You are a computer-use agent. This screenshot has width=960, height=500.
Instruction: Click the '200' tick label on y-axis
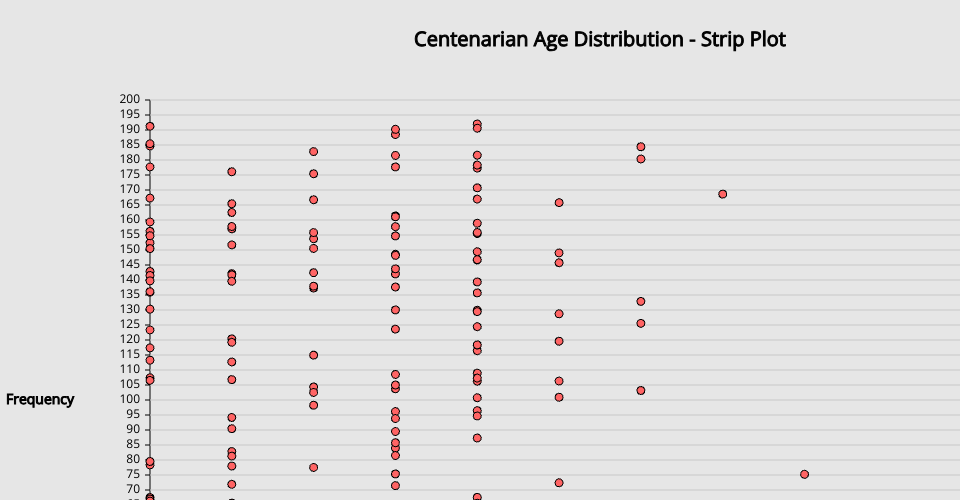click(129, 99)
